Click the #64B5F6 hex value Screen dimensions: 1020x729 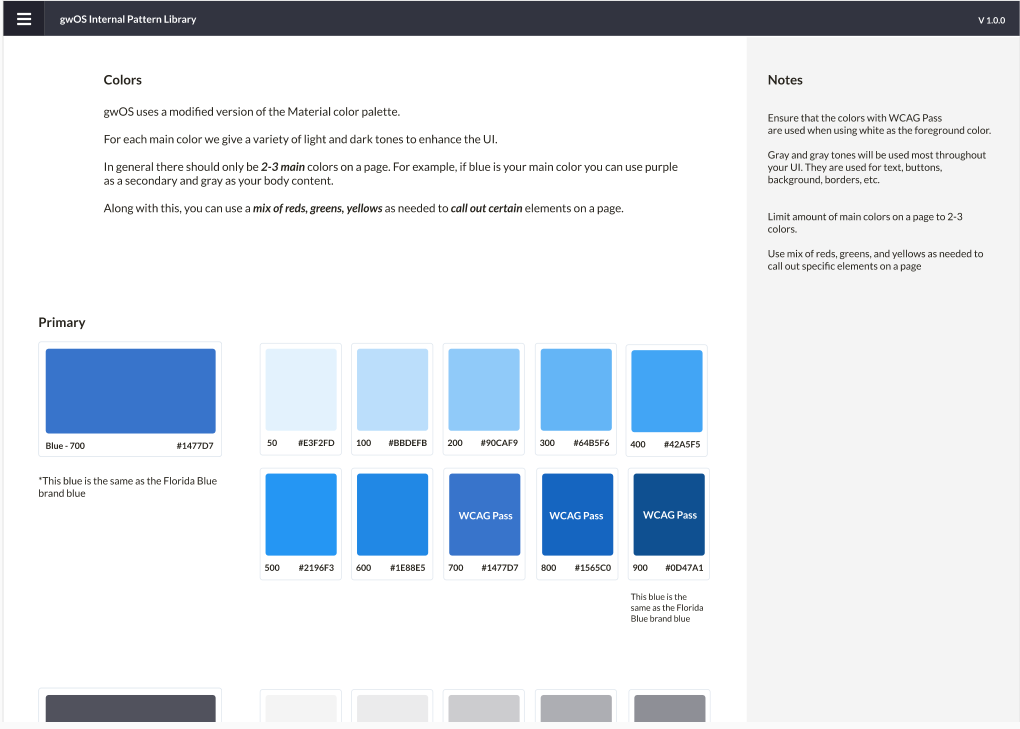click(591, 443)
